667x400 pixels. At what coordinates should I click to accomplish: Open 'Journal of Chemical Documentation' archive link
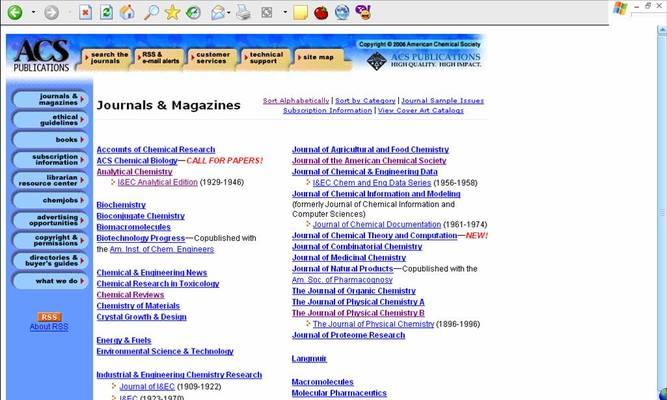(377, 225)
